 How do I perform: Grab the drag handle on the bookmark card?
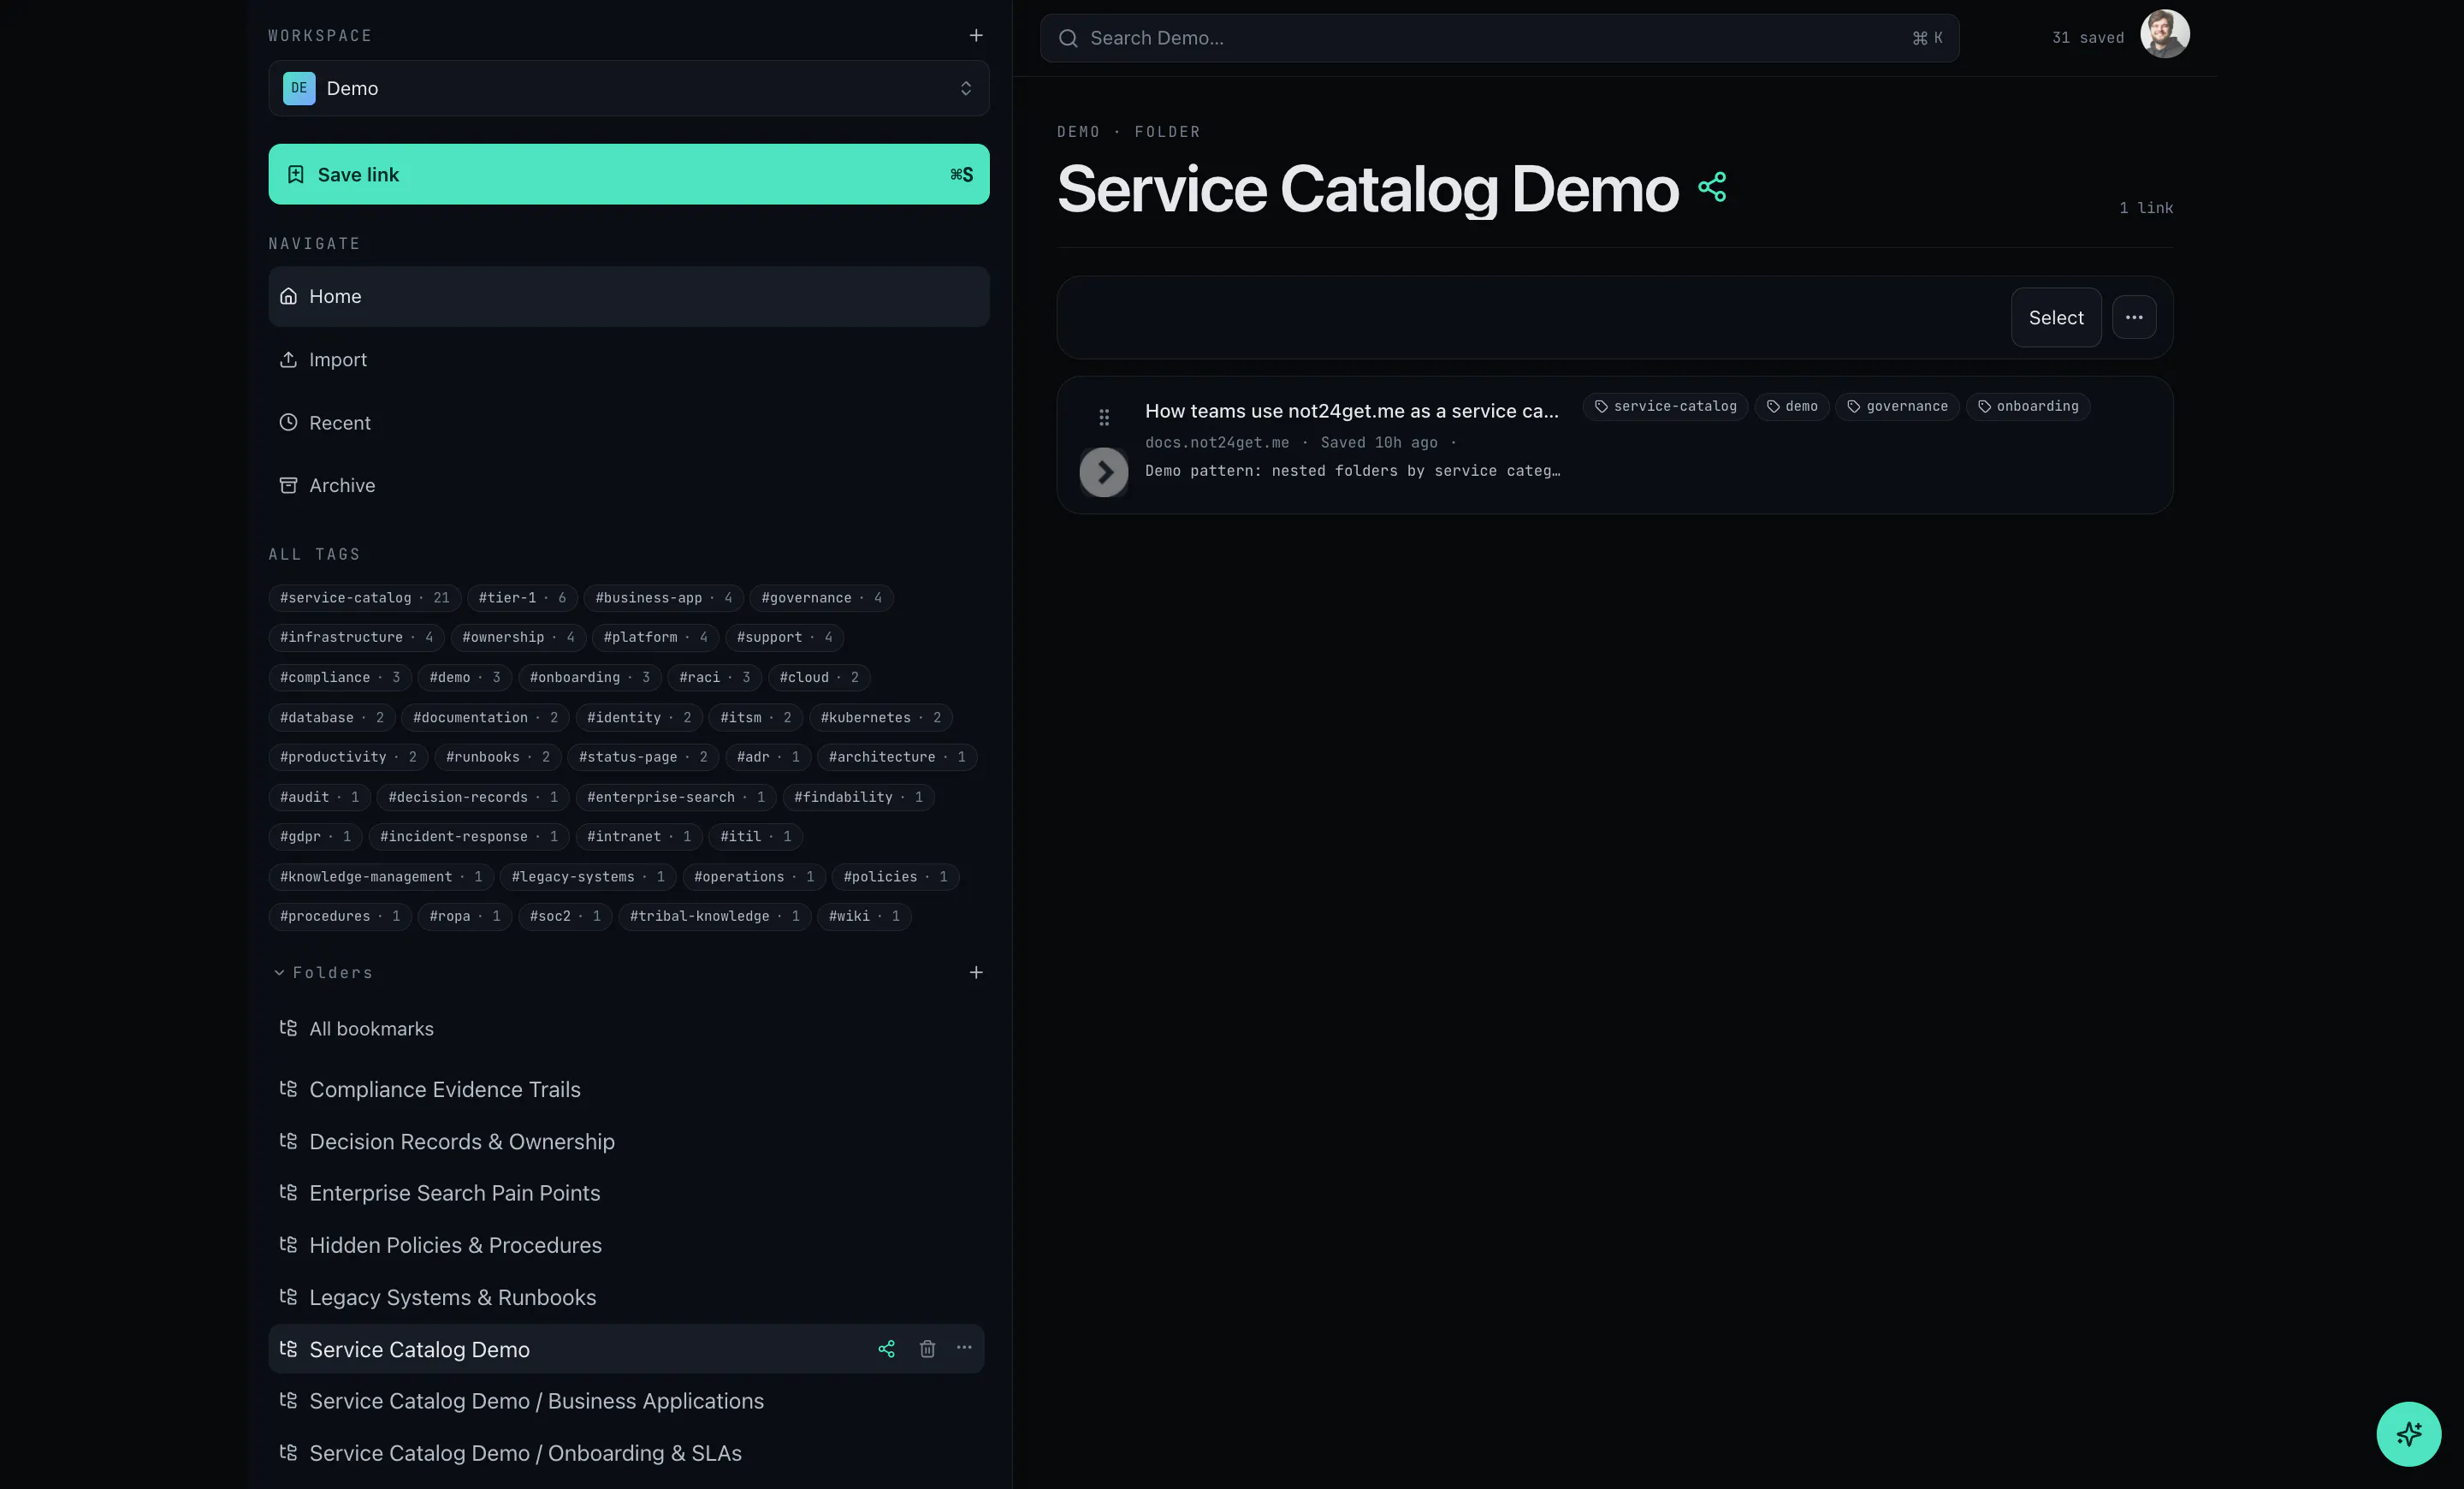click(x=1104, y=417)
